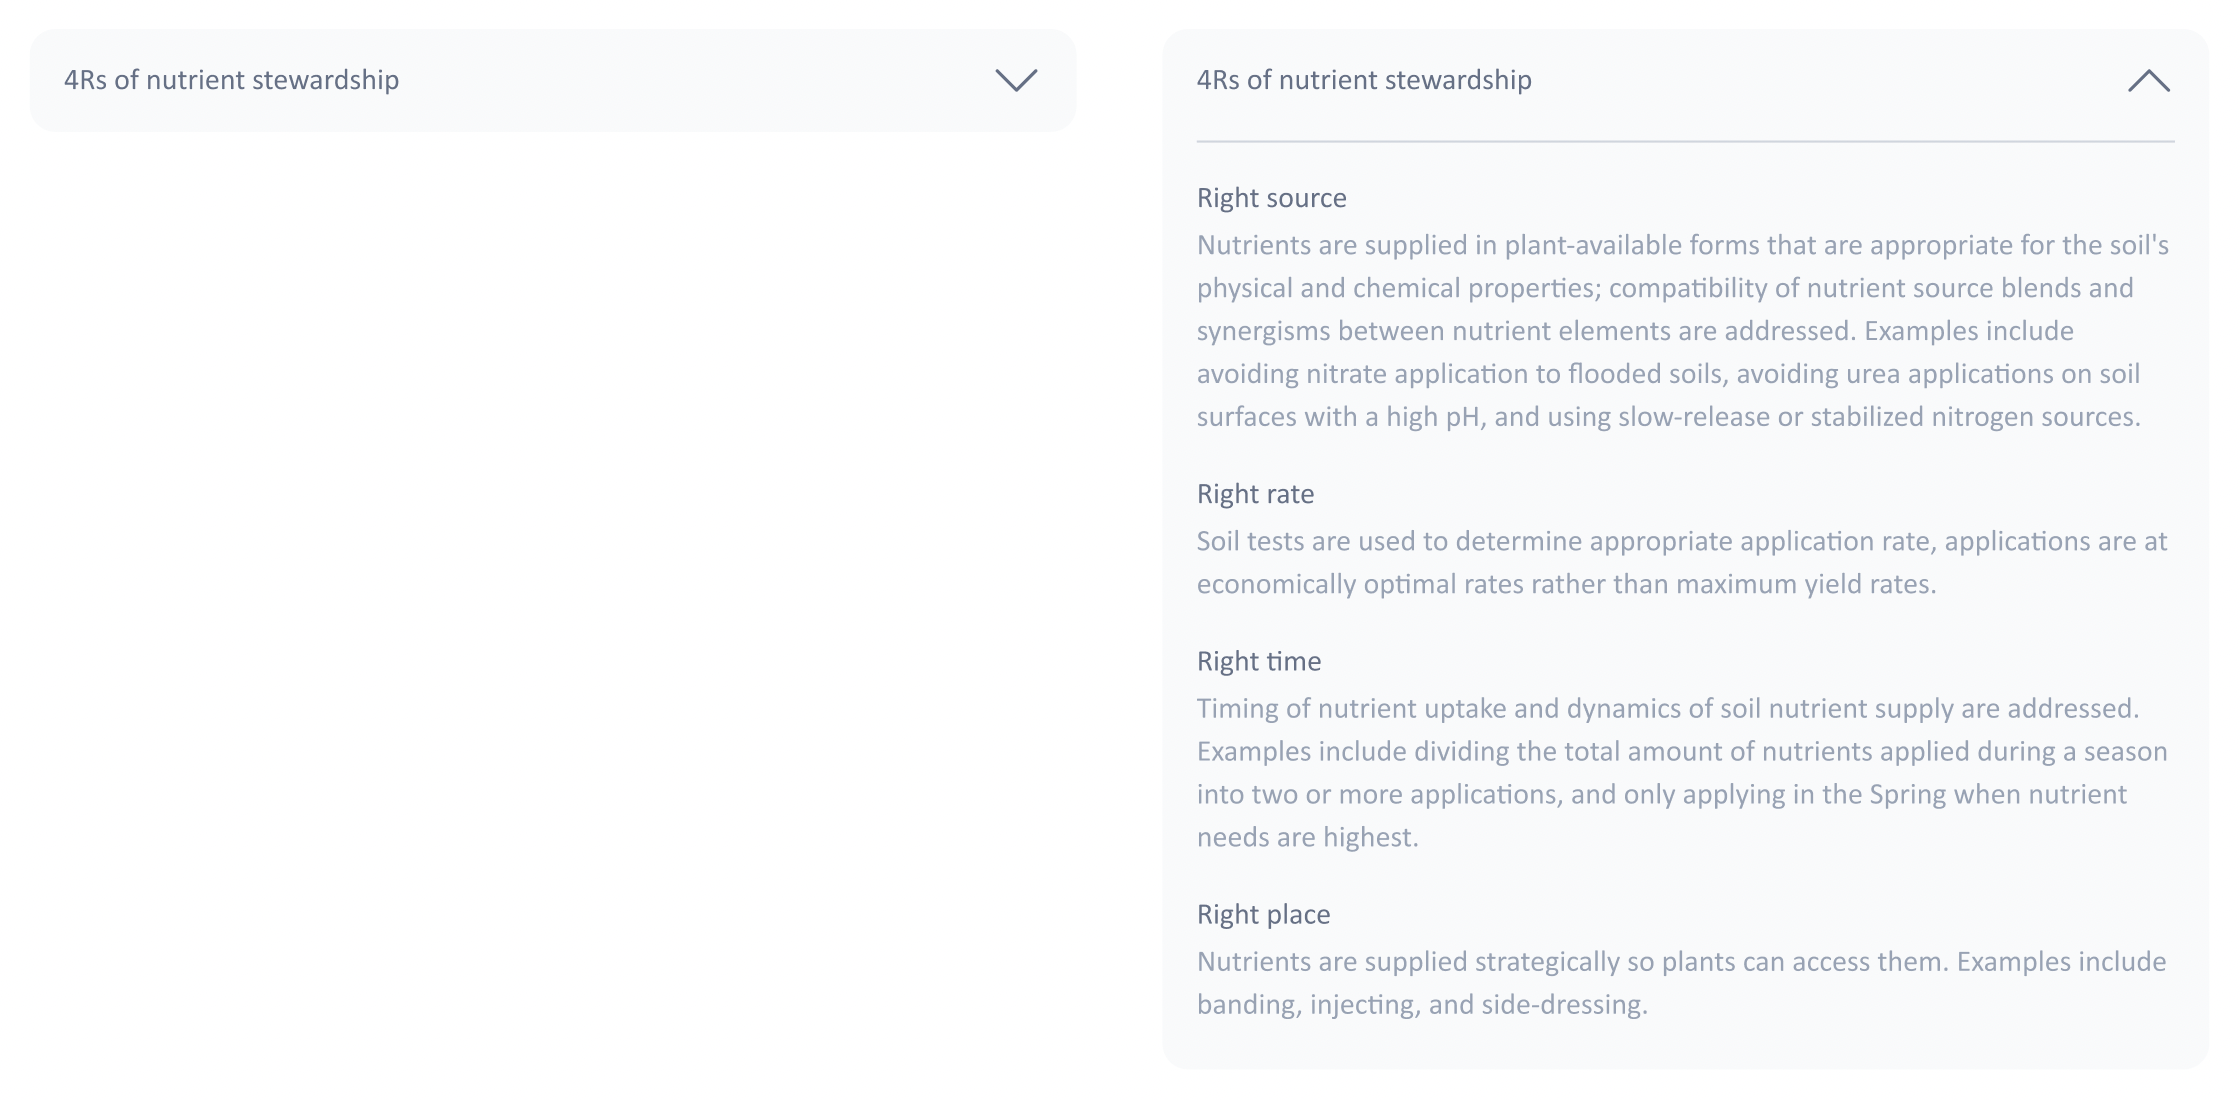Click the expanded panel's '4Rs of nutrient stewardship' title
This screenshot has height=1100, width=2240.
(1363, 80)
